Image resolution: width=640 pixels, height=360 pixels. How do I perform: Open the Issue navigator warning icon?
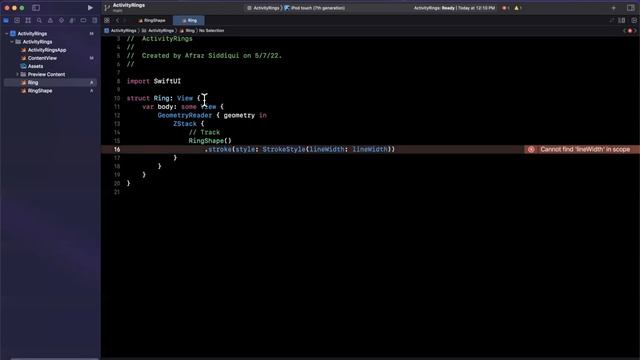pyautogui.click(x=50, y=20)
